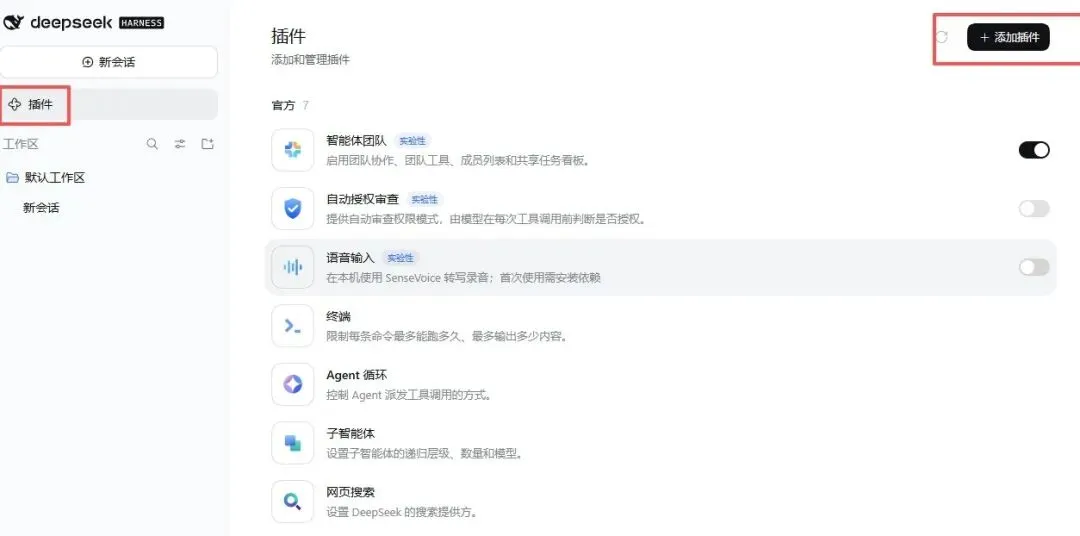
Task: Start a 新会话 from the top button
Action: click(109, 62)
